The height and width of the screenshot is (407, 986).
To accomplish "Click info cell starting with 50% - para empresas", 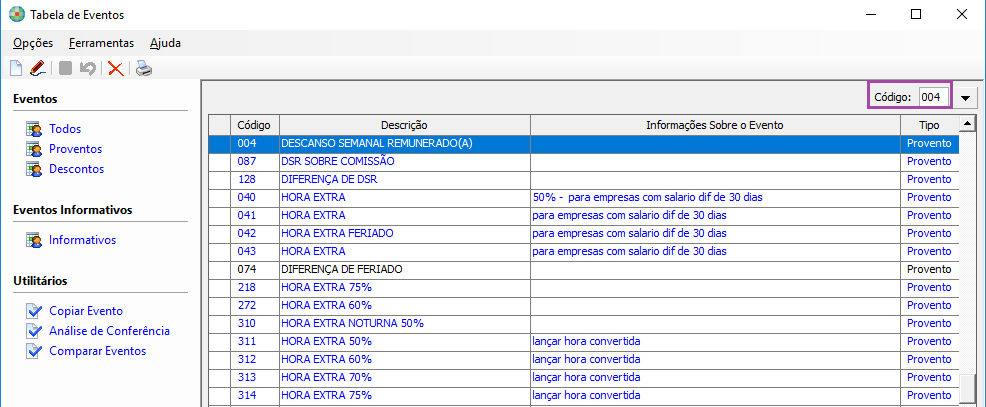I will [x=715, y=198].
